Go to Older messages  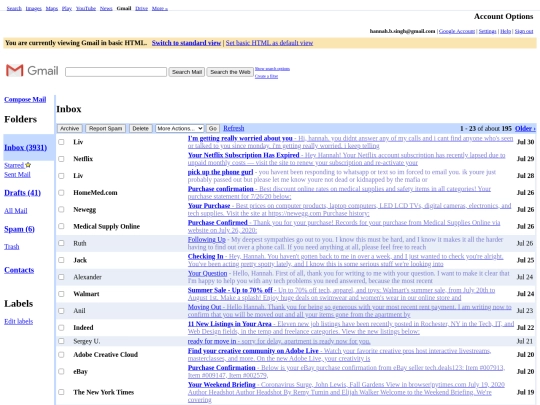tap(525, 128)
